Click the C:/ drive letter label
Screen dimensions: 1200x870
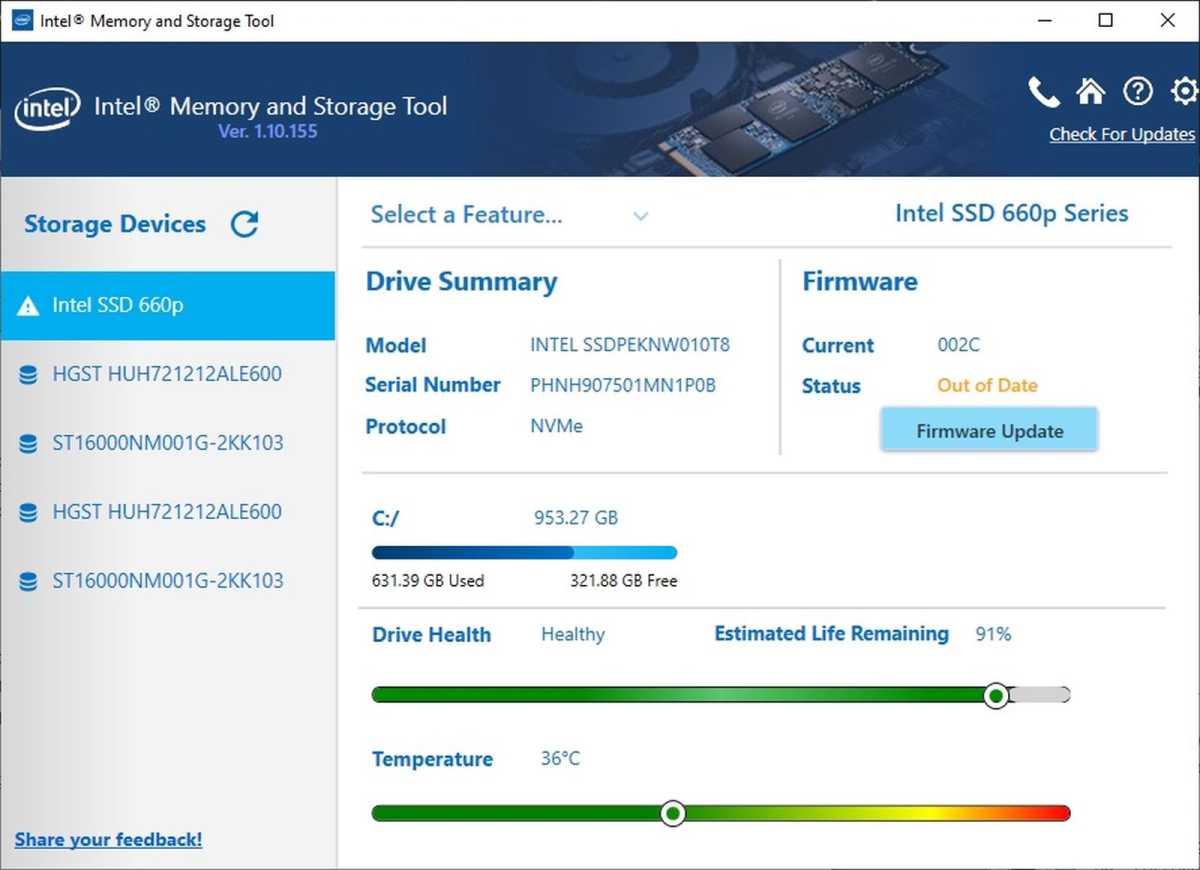(x=385, y=519)
